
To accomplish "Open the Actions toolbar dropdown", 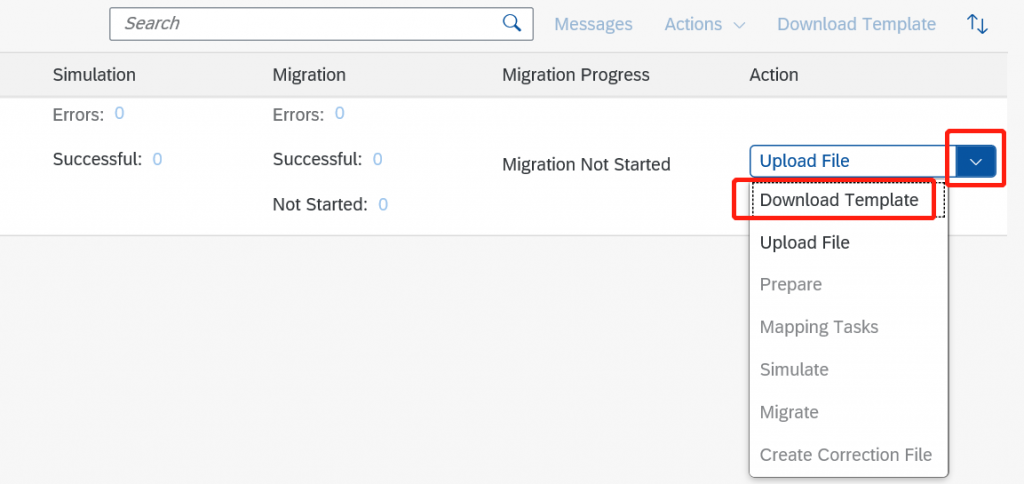I will pos(705,24).
